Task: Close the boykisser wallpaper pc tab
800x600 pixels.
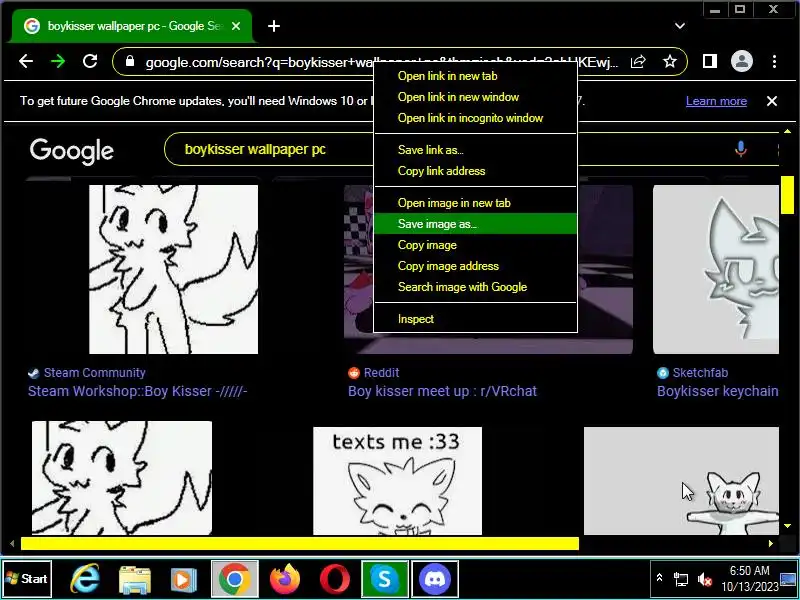Action: [x=236, y=26]
